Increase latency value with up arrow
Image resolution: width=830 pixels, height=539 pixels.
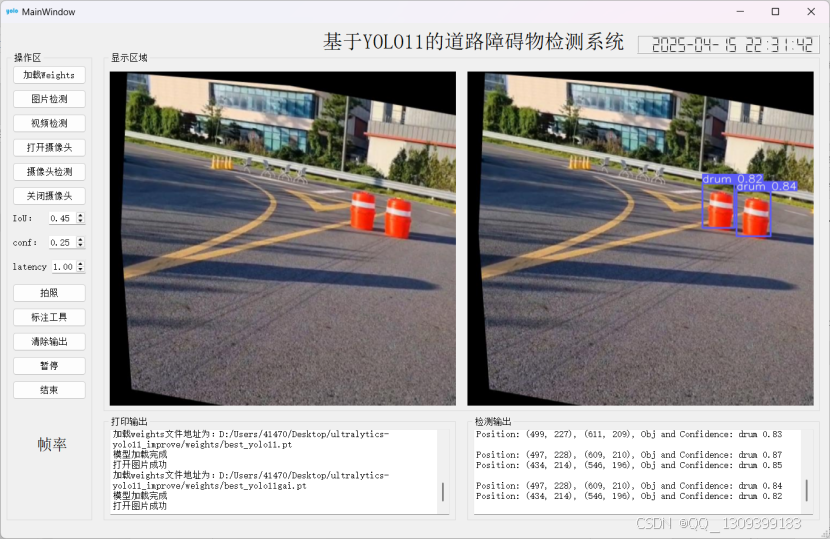coord(80,264)
